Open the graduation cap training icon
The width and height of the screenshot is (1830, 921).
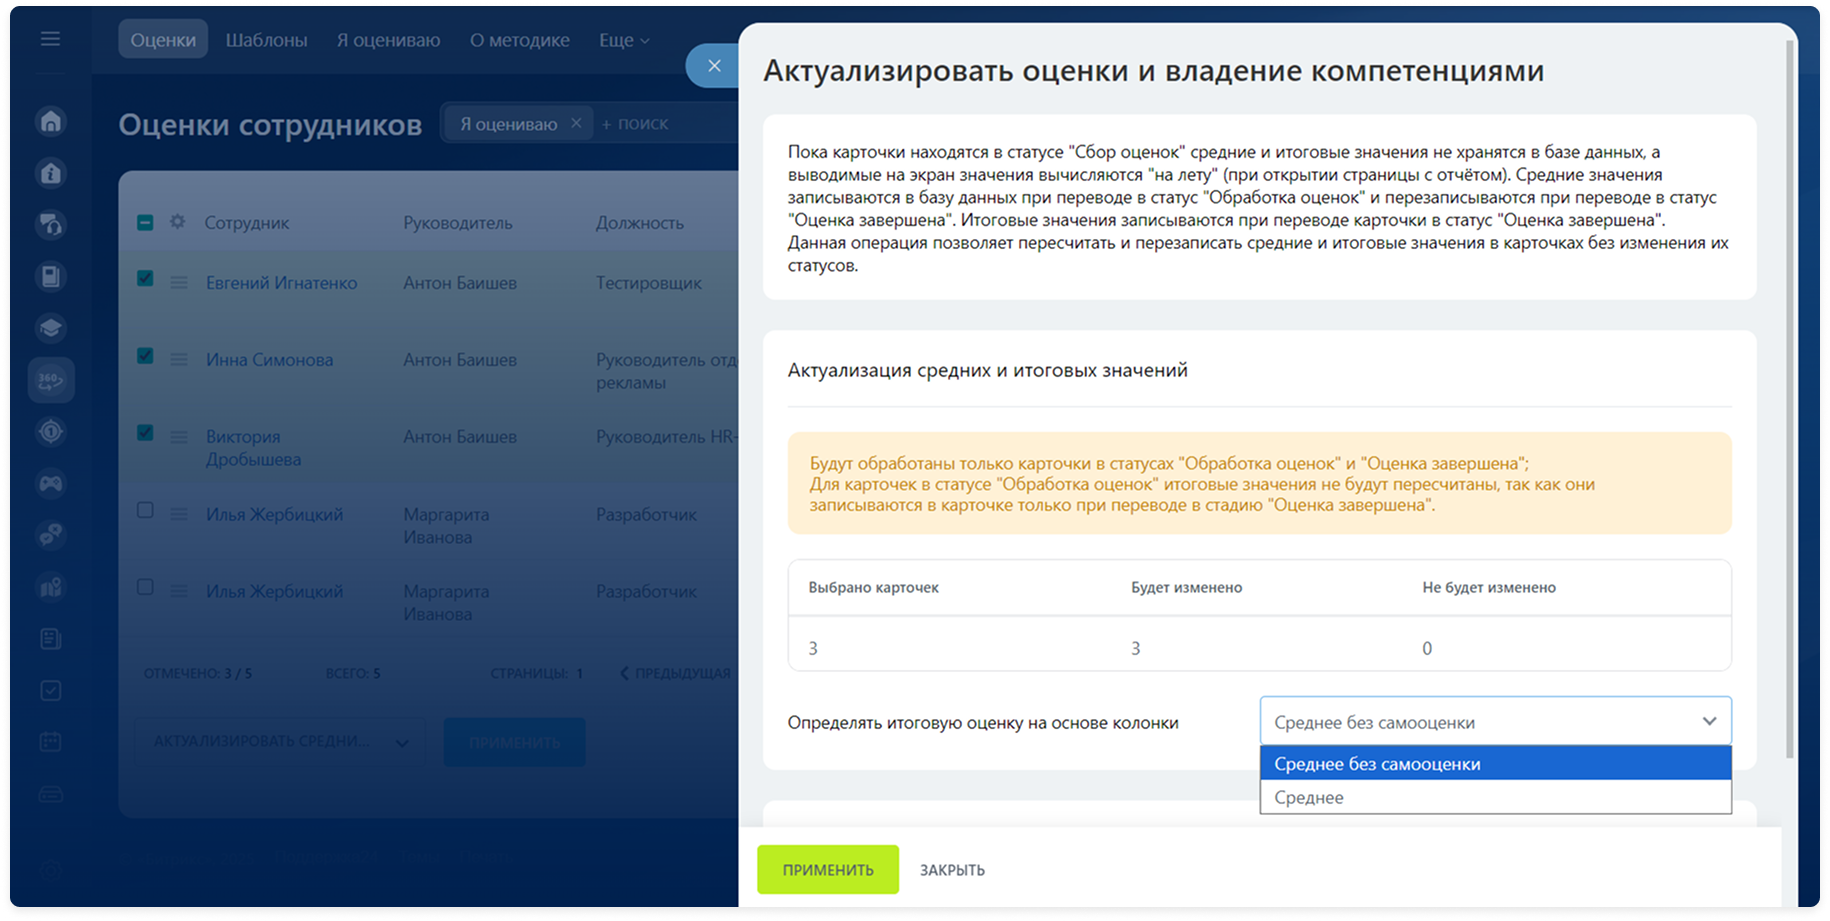pos(51,328)
